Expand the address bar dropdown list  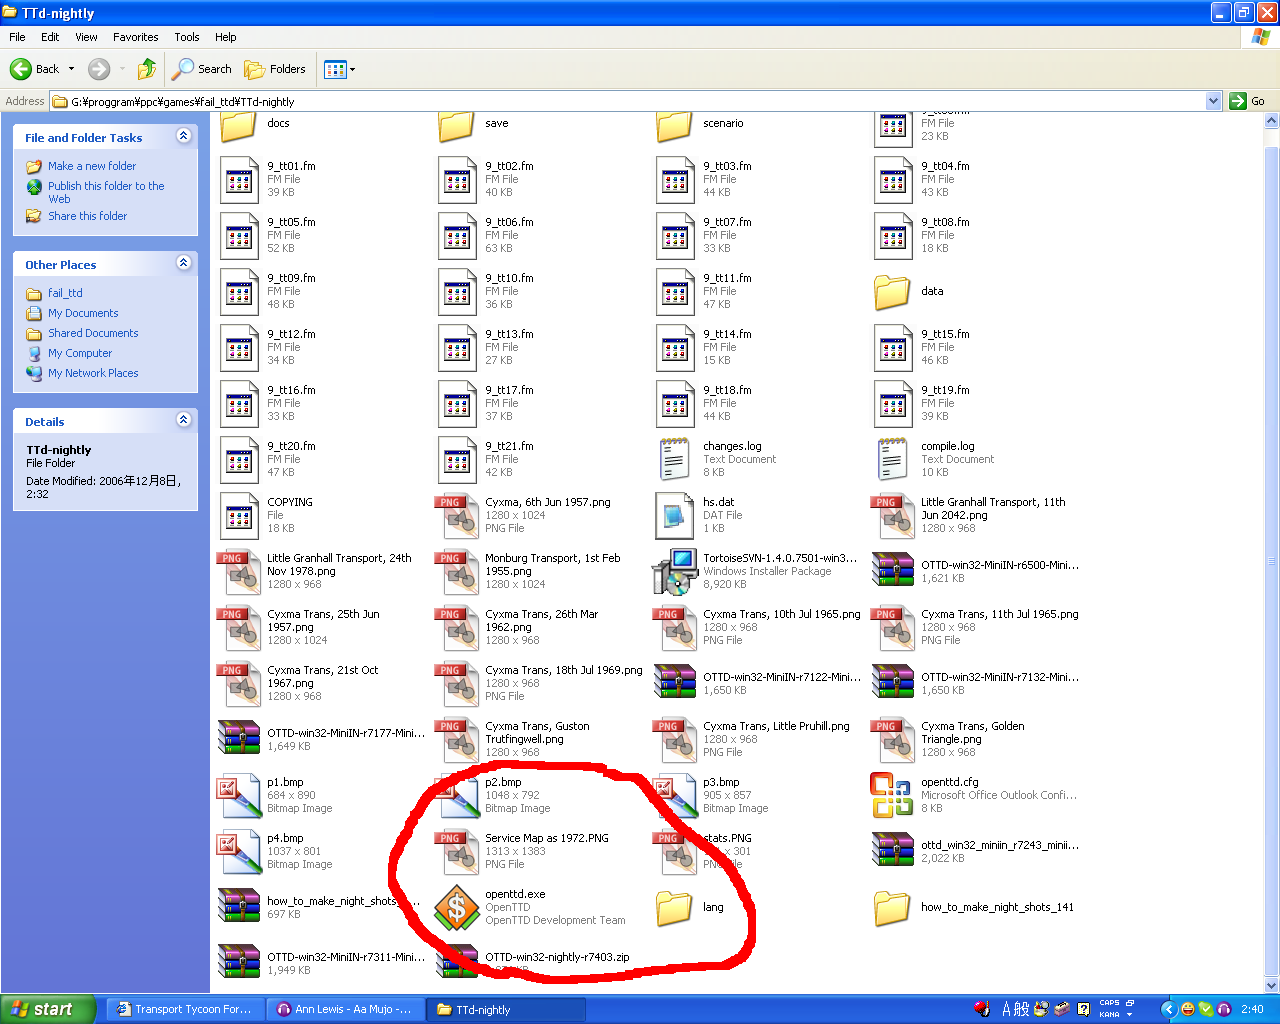point(1213,101)
